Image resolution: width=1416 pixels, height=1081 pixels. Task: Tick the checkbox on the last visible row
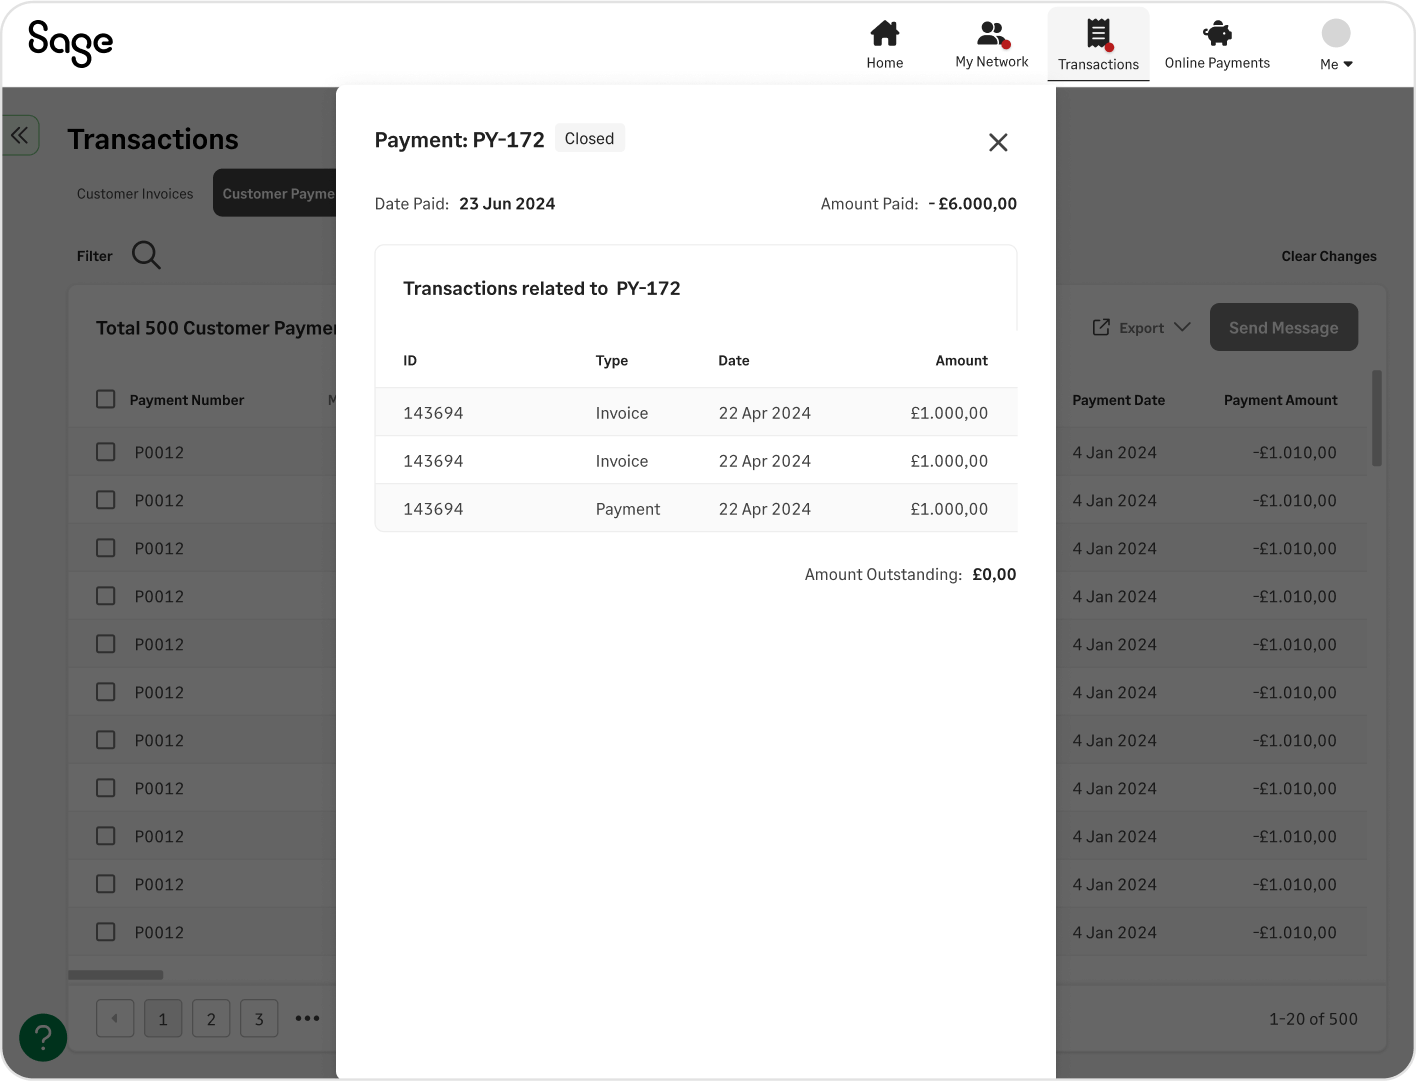pos(105,931)
